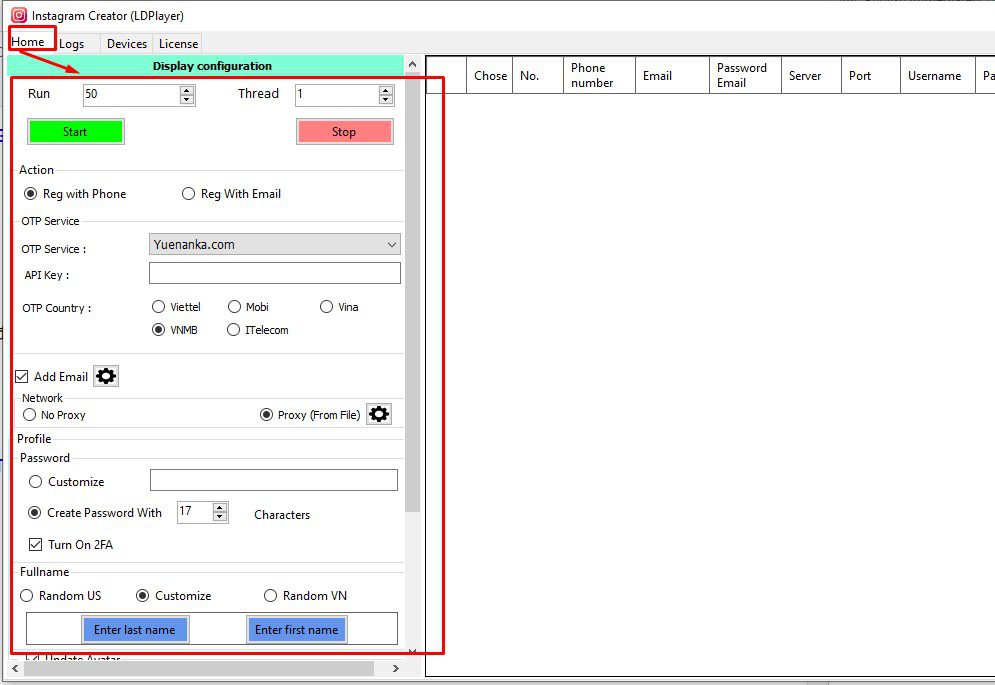995x685 pixels.
Task: Open the Proxy (From File) settings gear
Action: click(379, 415)
